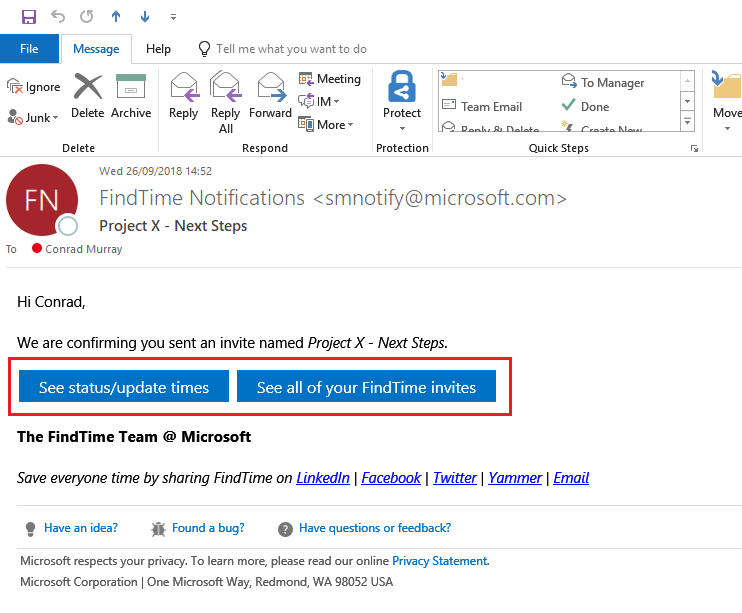Open the Yammer share link
Image resolution: width=742 pixels, height=613 pixels.
(x=515, y=478)
